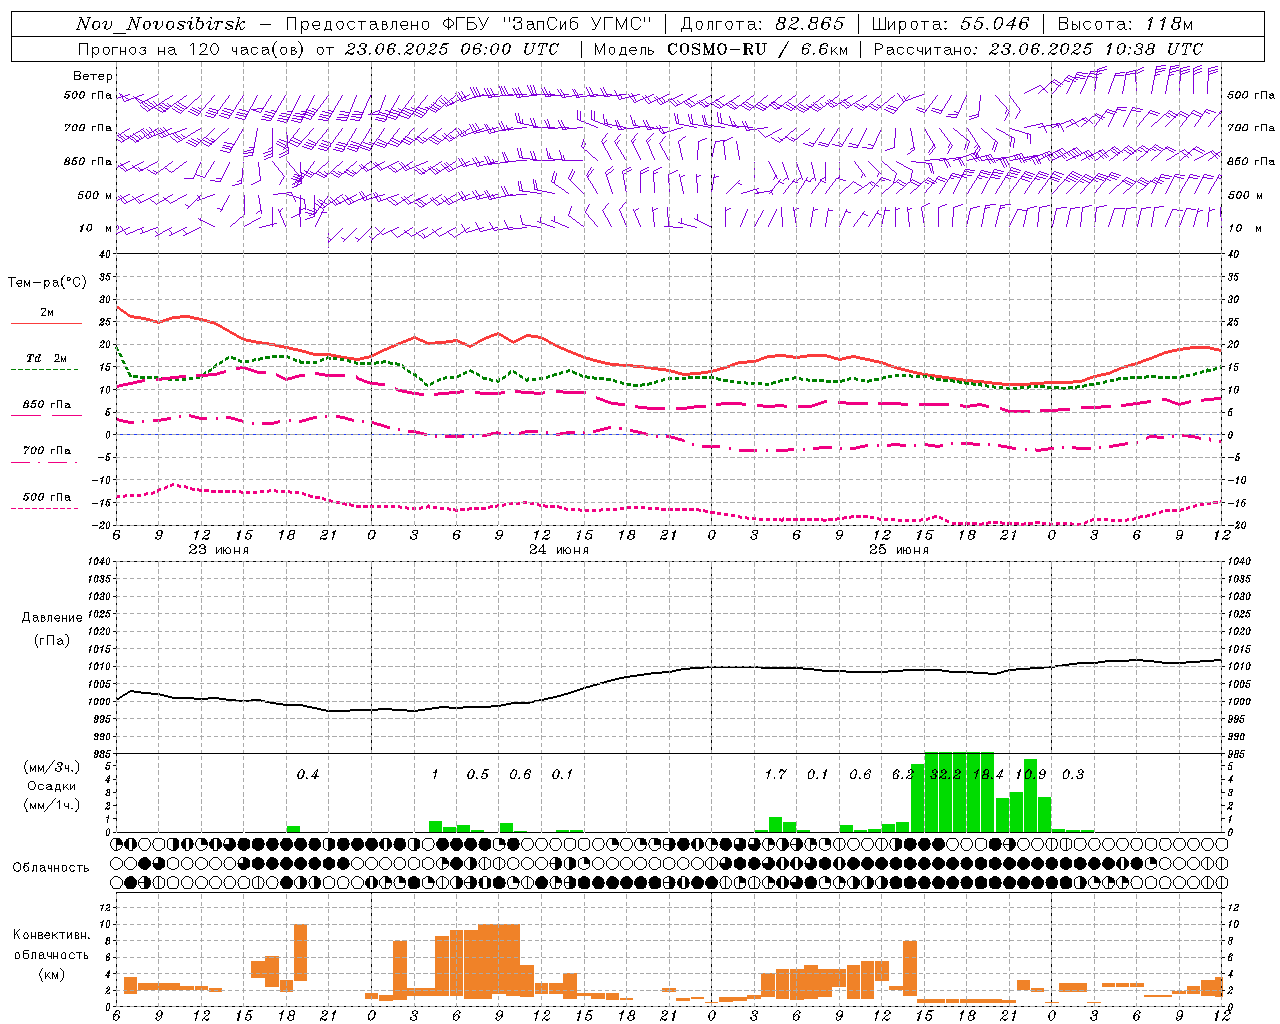Click the elevation label Высота: 118м
This screenshot has height=1024, width=1280.
pyautogui.click(x=1125, y=24)
